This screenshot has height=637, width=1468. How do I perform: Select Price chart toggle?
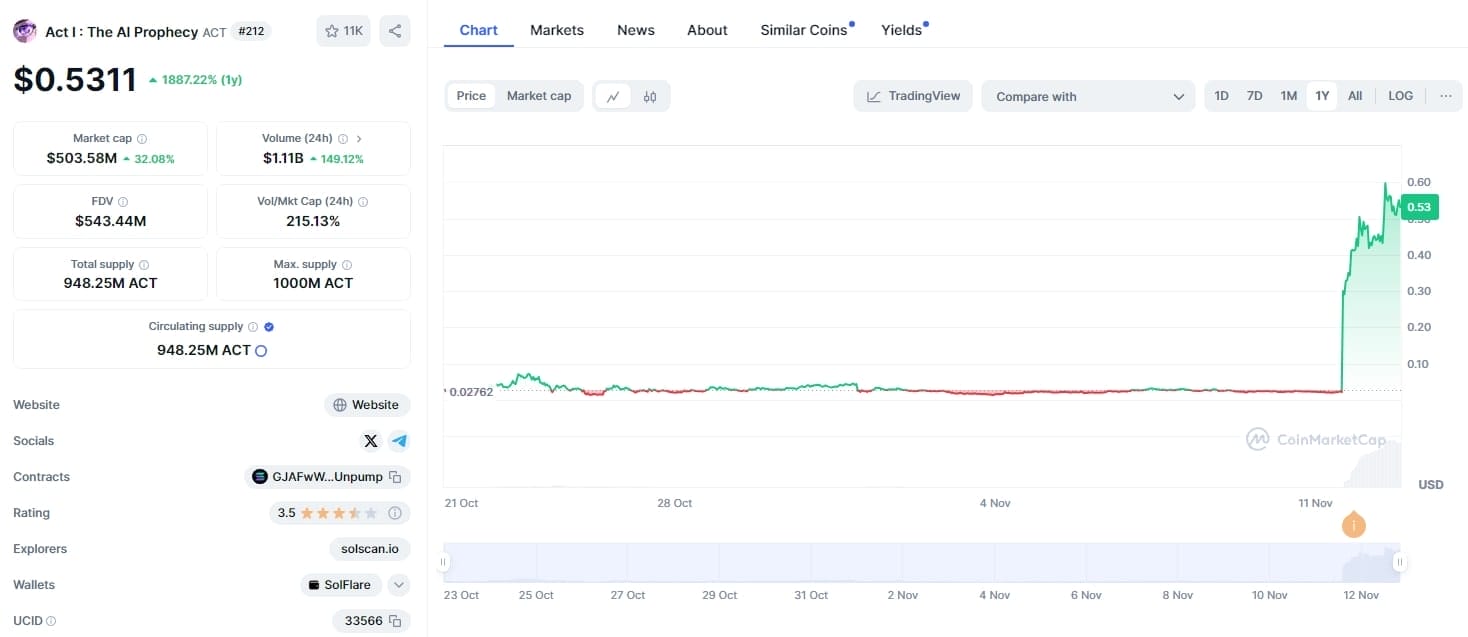471,96
